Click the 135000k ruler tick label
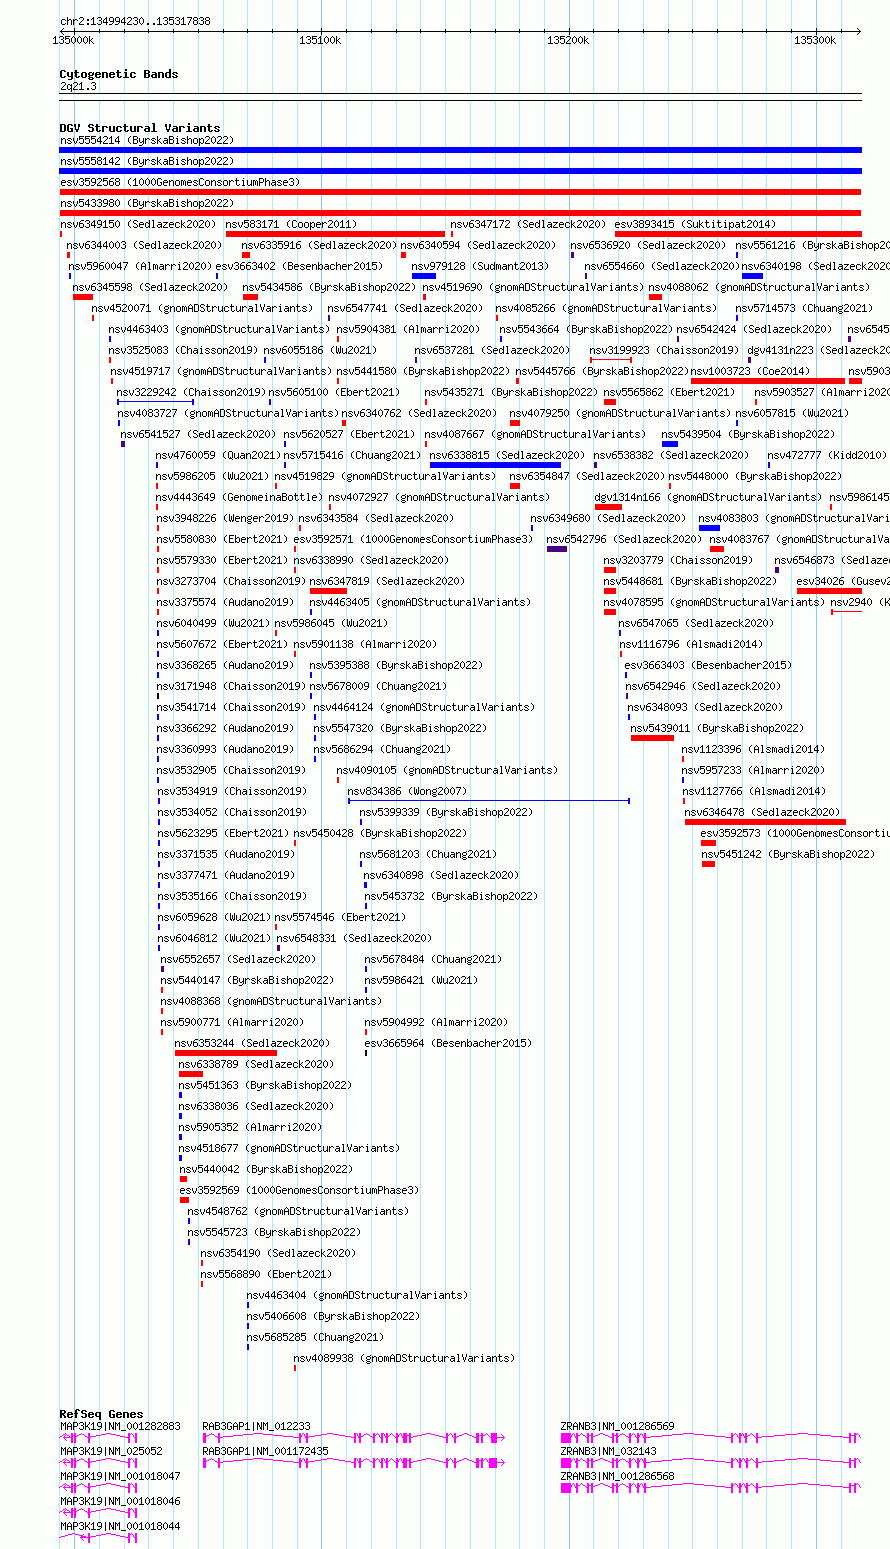Screen dimensions: 890x1549 [x=73, y=40]
